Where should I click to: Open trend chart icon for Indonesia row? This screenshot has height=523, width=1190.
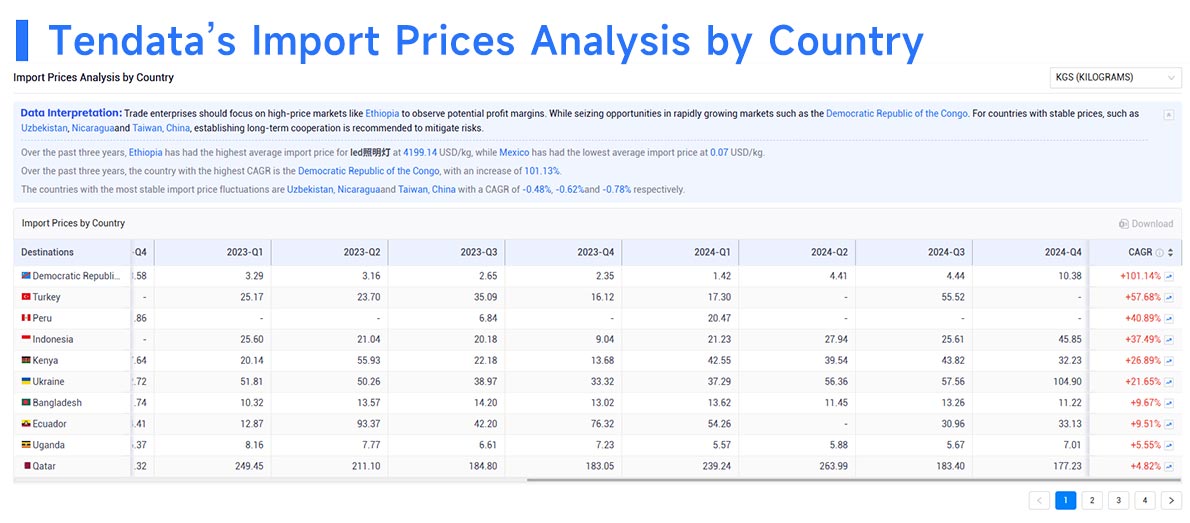pyautogui.click(x=1169, y=339)
